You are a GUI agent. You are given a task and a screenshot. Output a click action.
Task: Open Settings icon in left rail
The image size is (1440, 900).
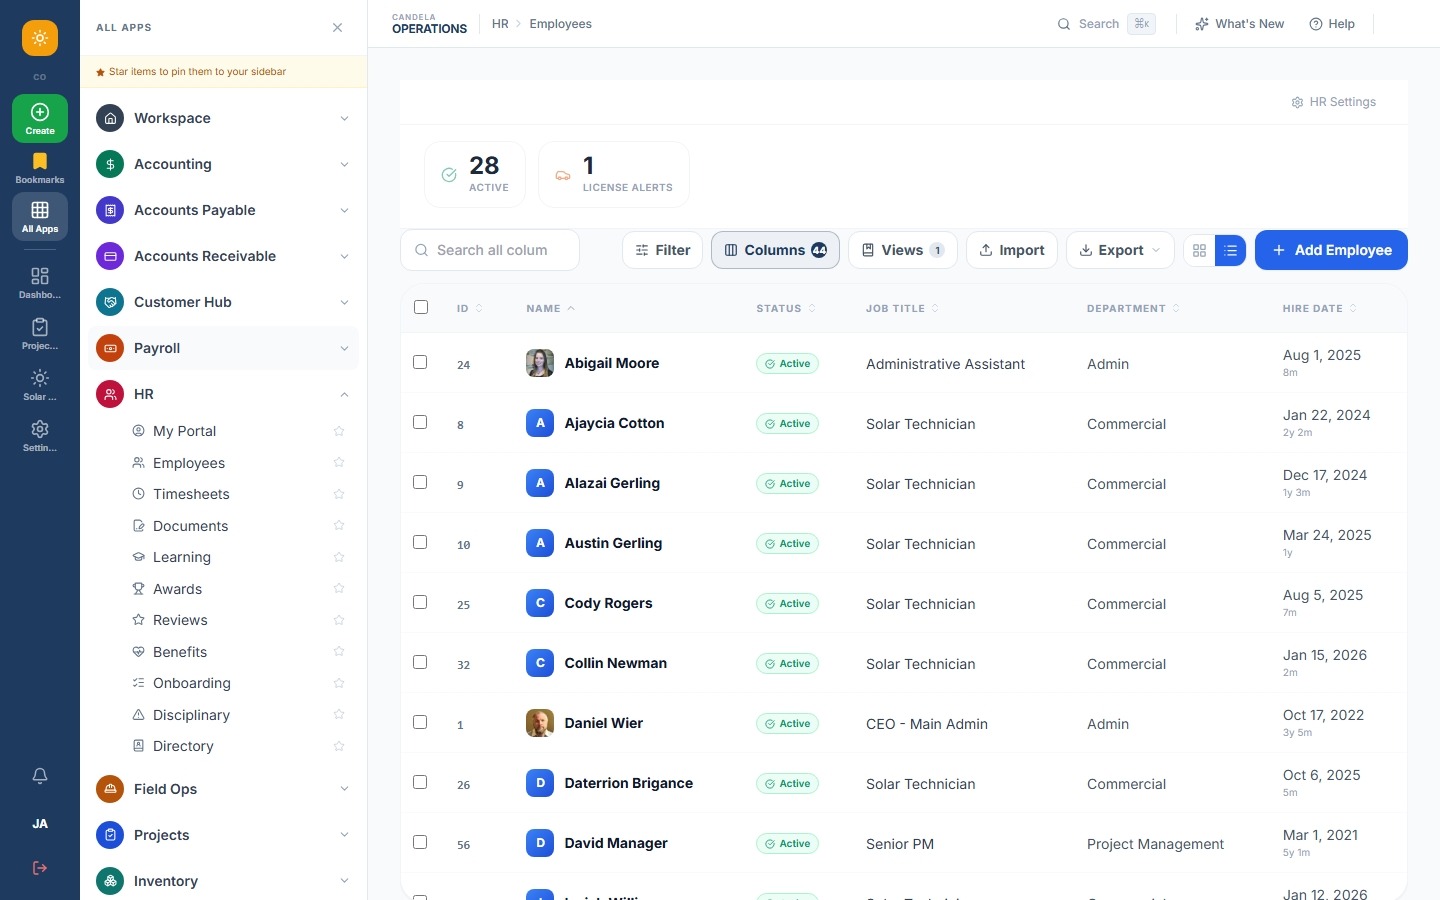[x=40, y=436]
